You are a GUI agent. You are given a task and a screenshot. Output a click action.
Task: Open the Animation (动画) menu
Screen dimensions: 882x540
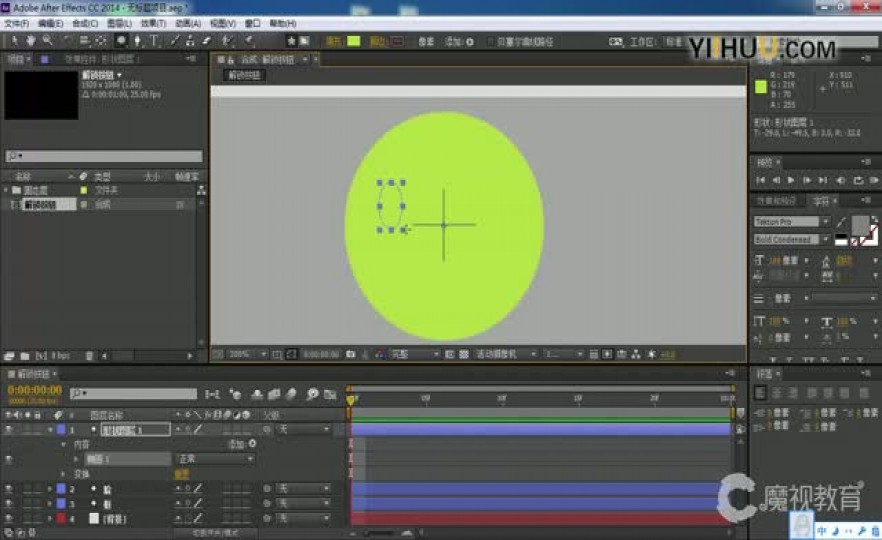pyautogui.click(x=188, y=23)
